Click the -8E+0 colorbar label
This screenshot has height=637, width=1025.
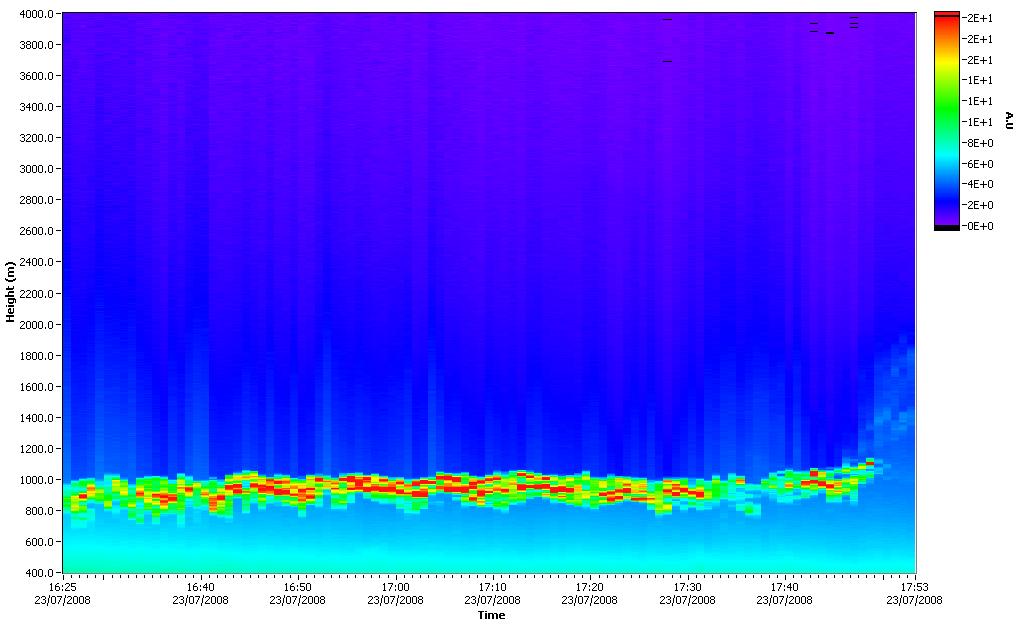[x=978, y=143]
